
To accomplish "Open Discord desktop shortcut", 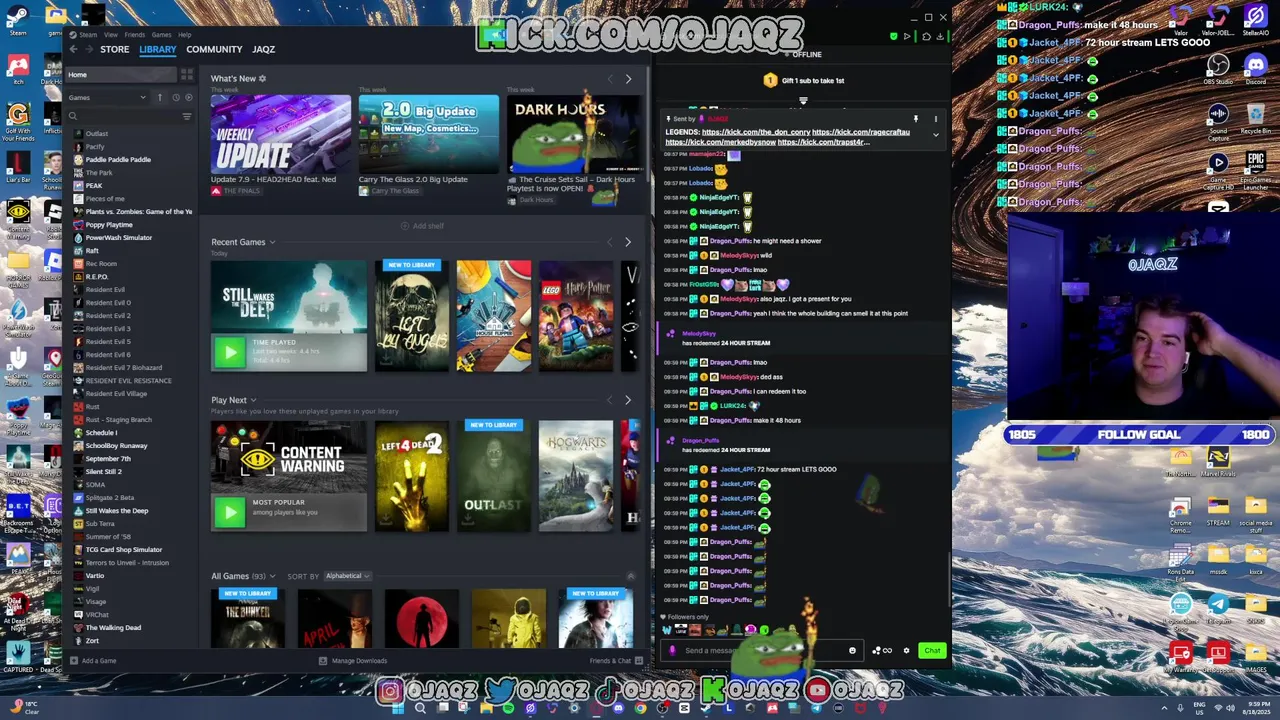I will (1255, 68).
